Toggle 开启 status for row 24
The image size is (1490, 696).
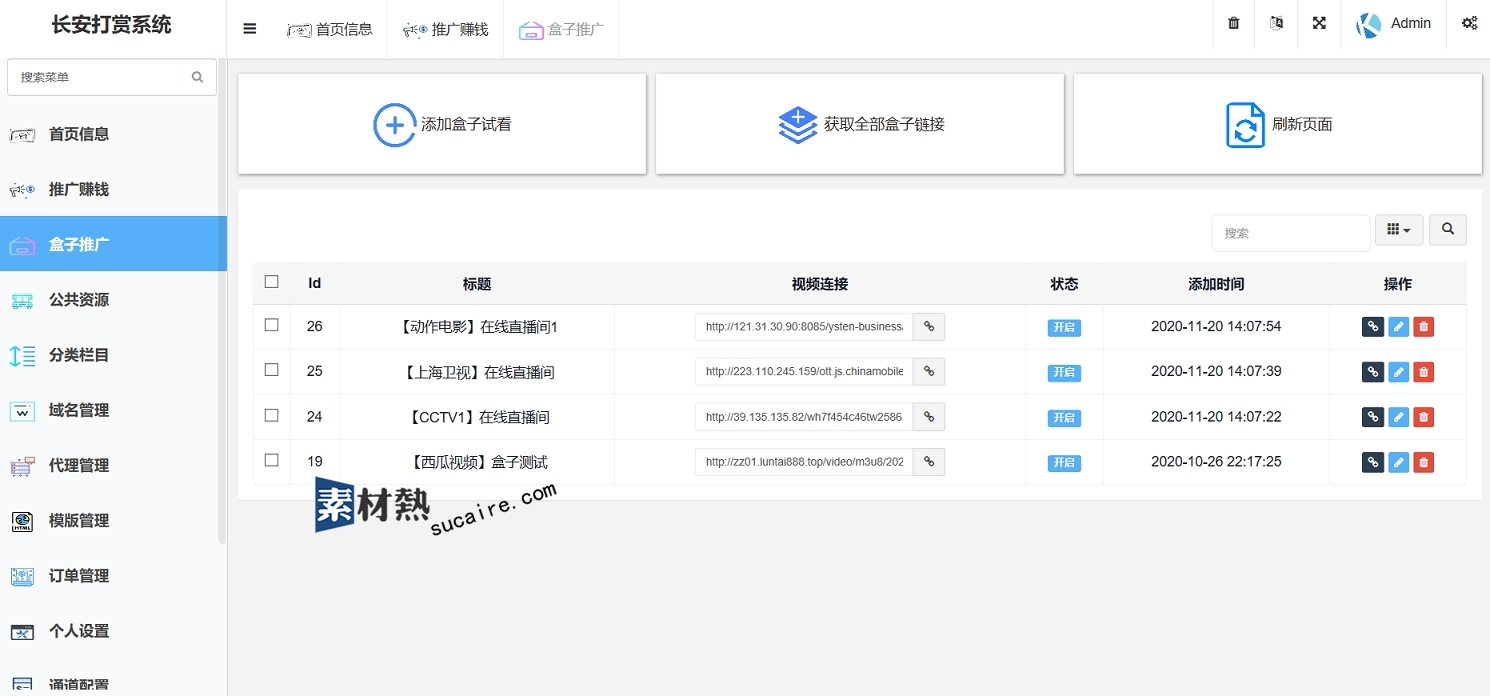(1064, 418)
